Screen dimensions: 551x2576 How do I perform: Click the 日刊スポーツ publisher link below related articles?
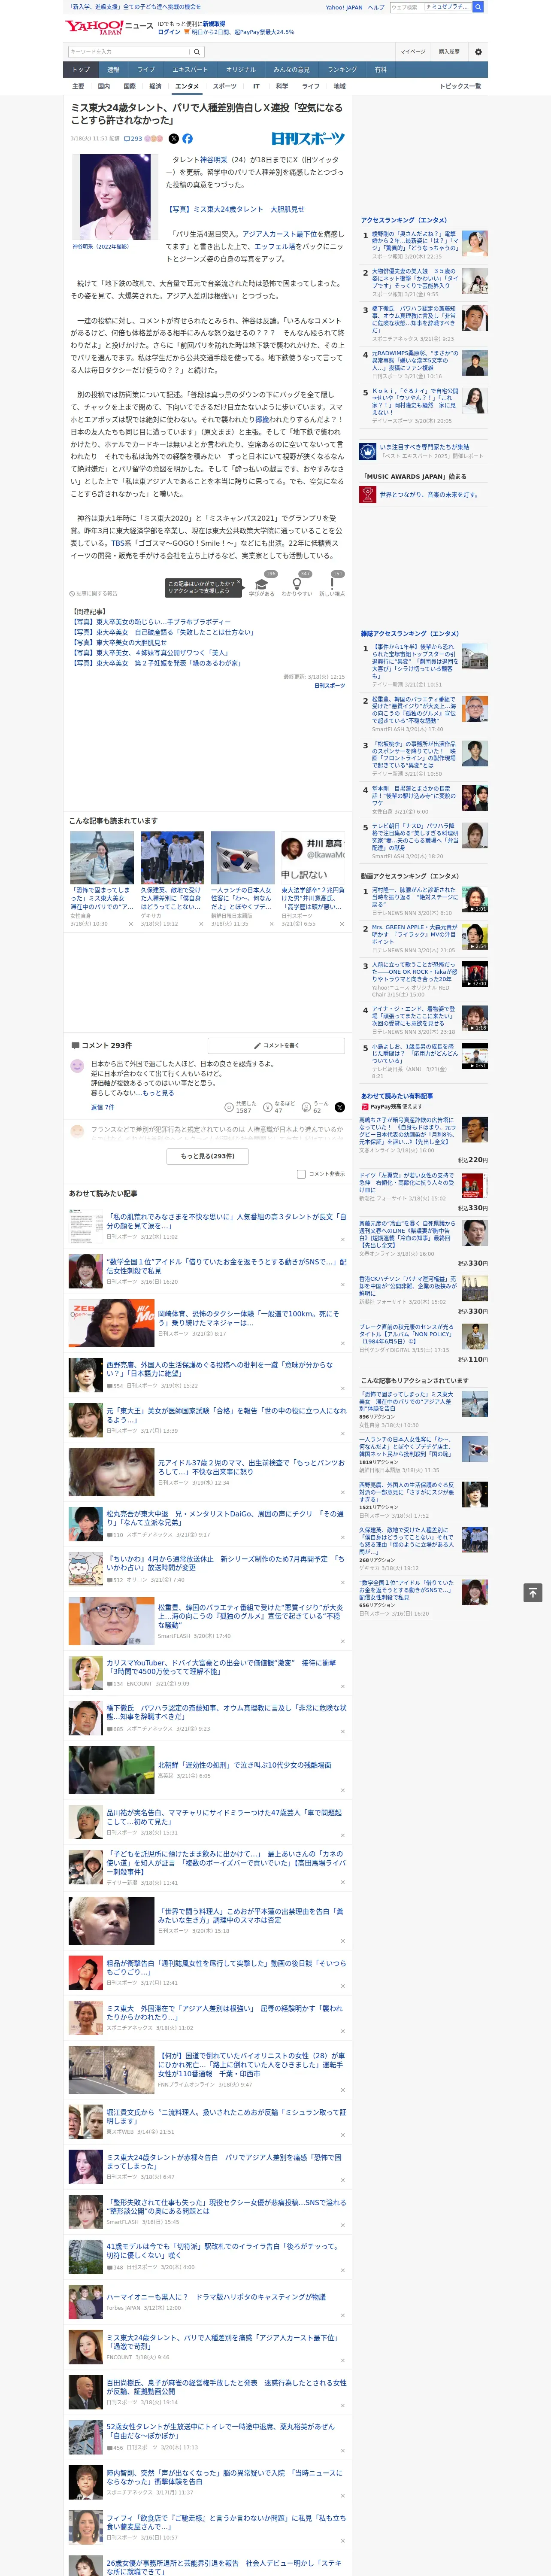click(x=329, y=686)
